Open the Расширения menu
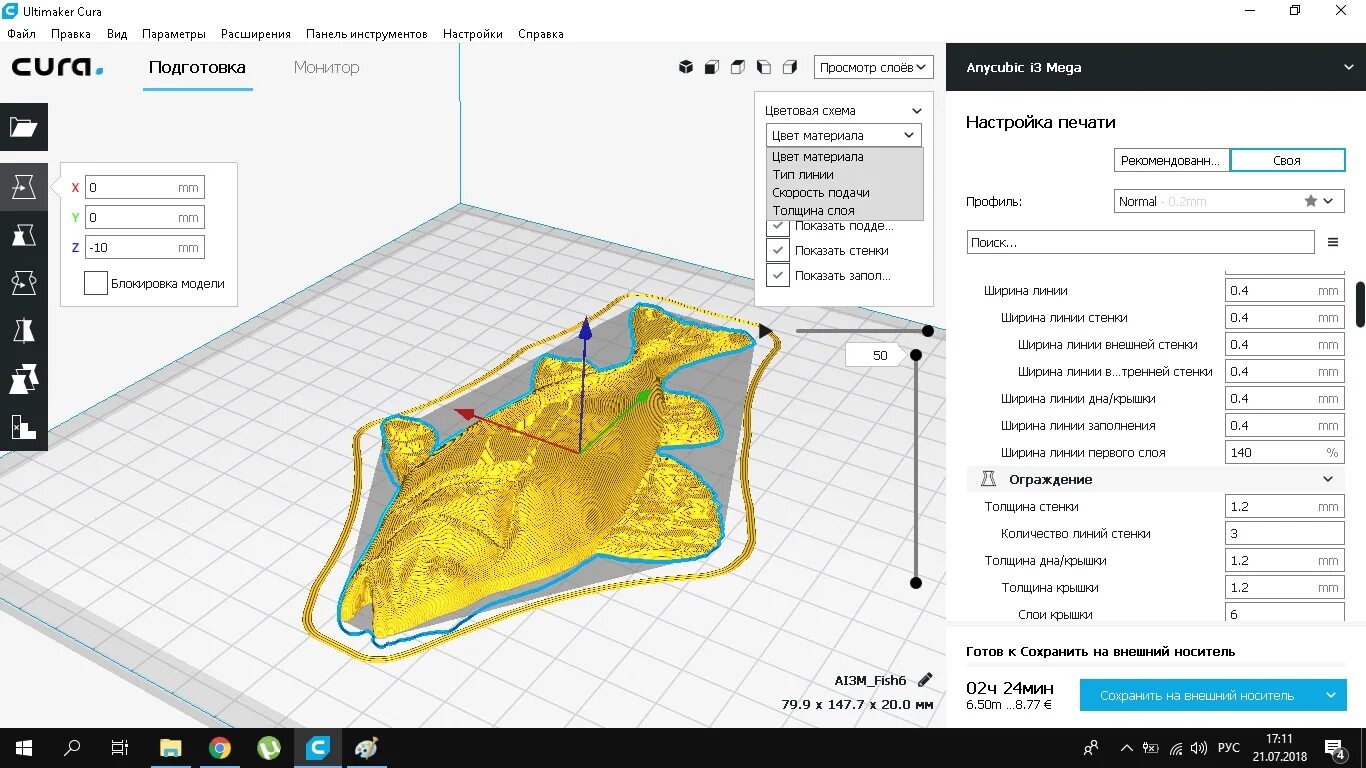Viewport: 1366px width, 768px height. tap(256, 33)
